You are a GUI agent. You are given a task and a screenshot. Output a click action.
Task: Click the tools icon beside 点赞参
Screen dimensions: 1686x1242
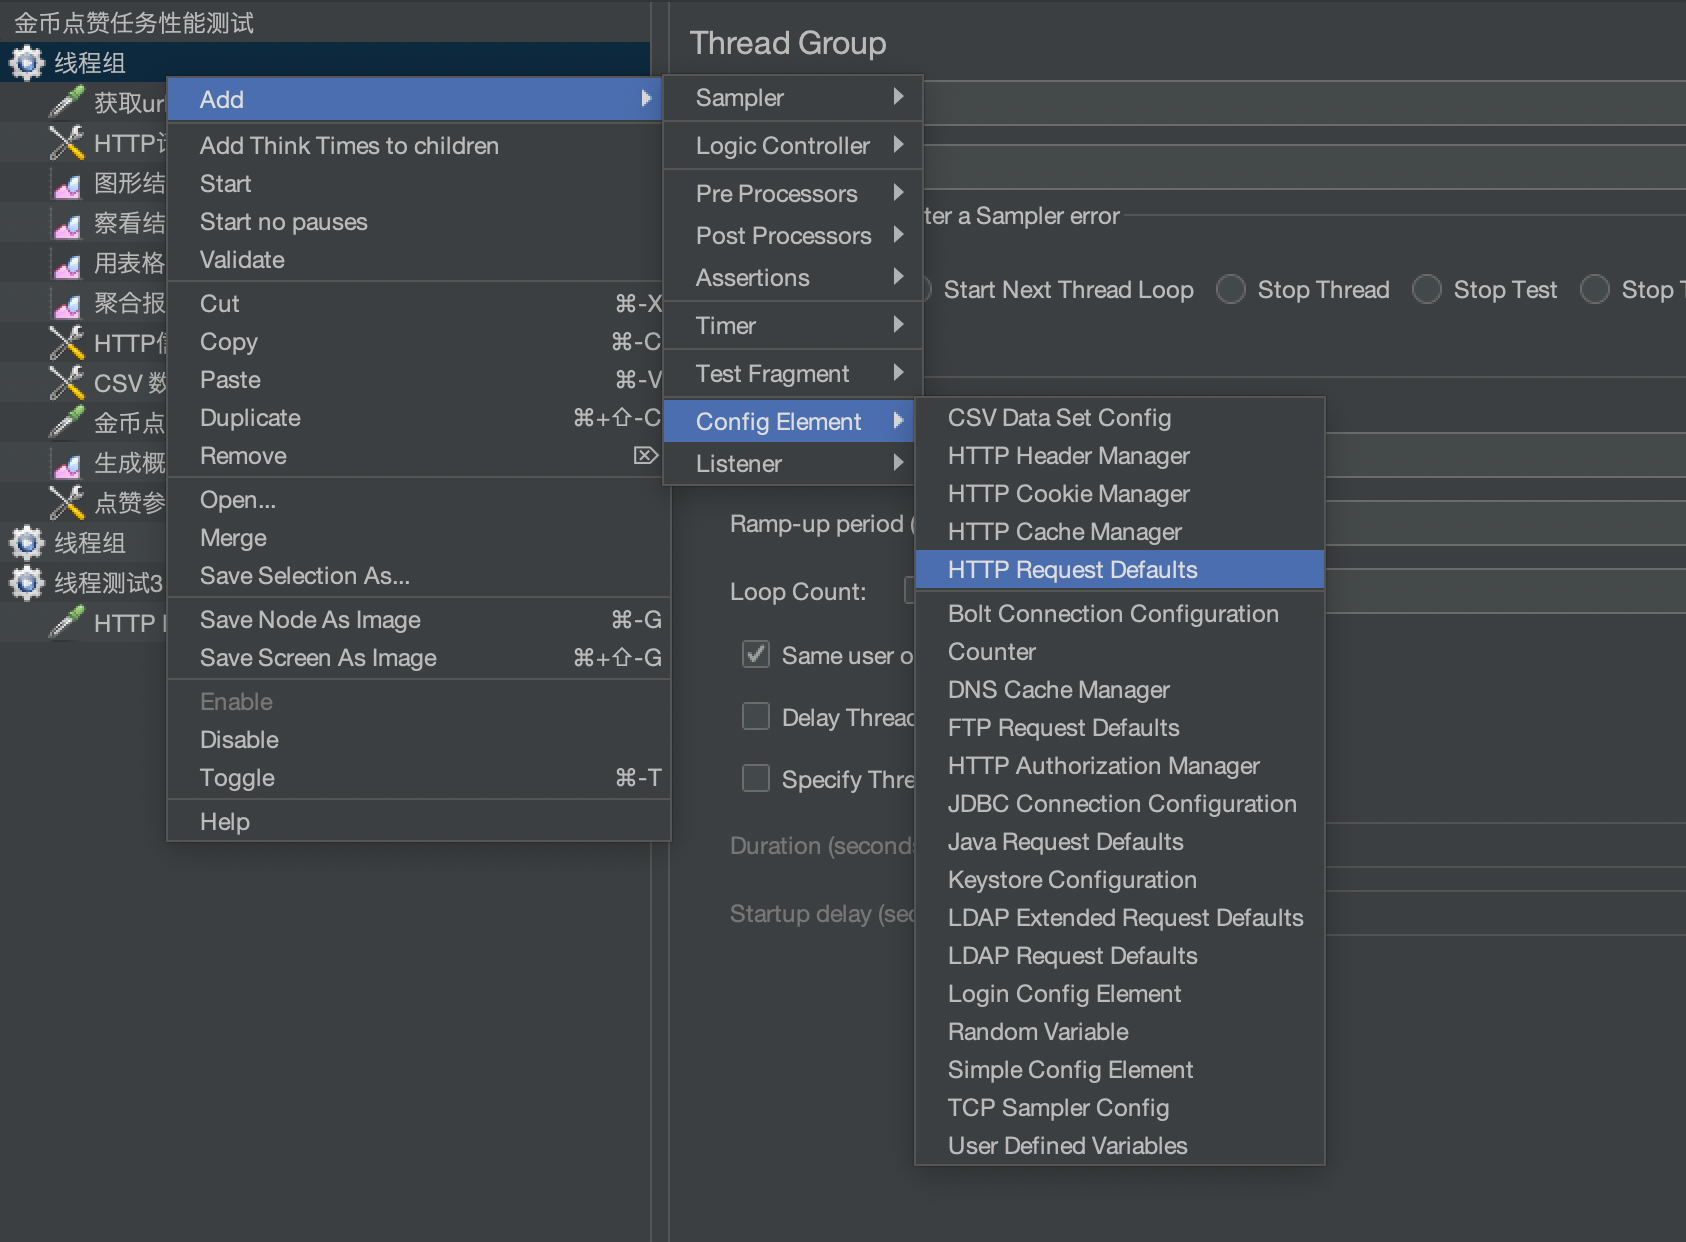(67, 503)
